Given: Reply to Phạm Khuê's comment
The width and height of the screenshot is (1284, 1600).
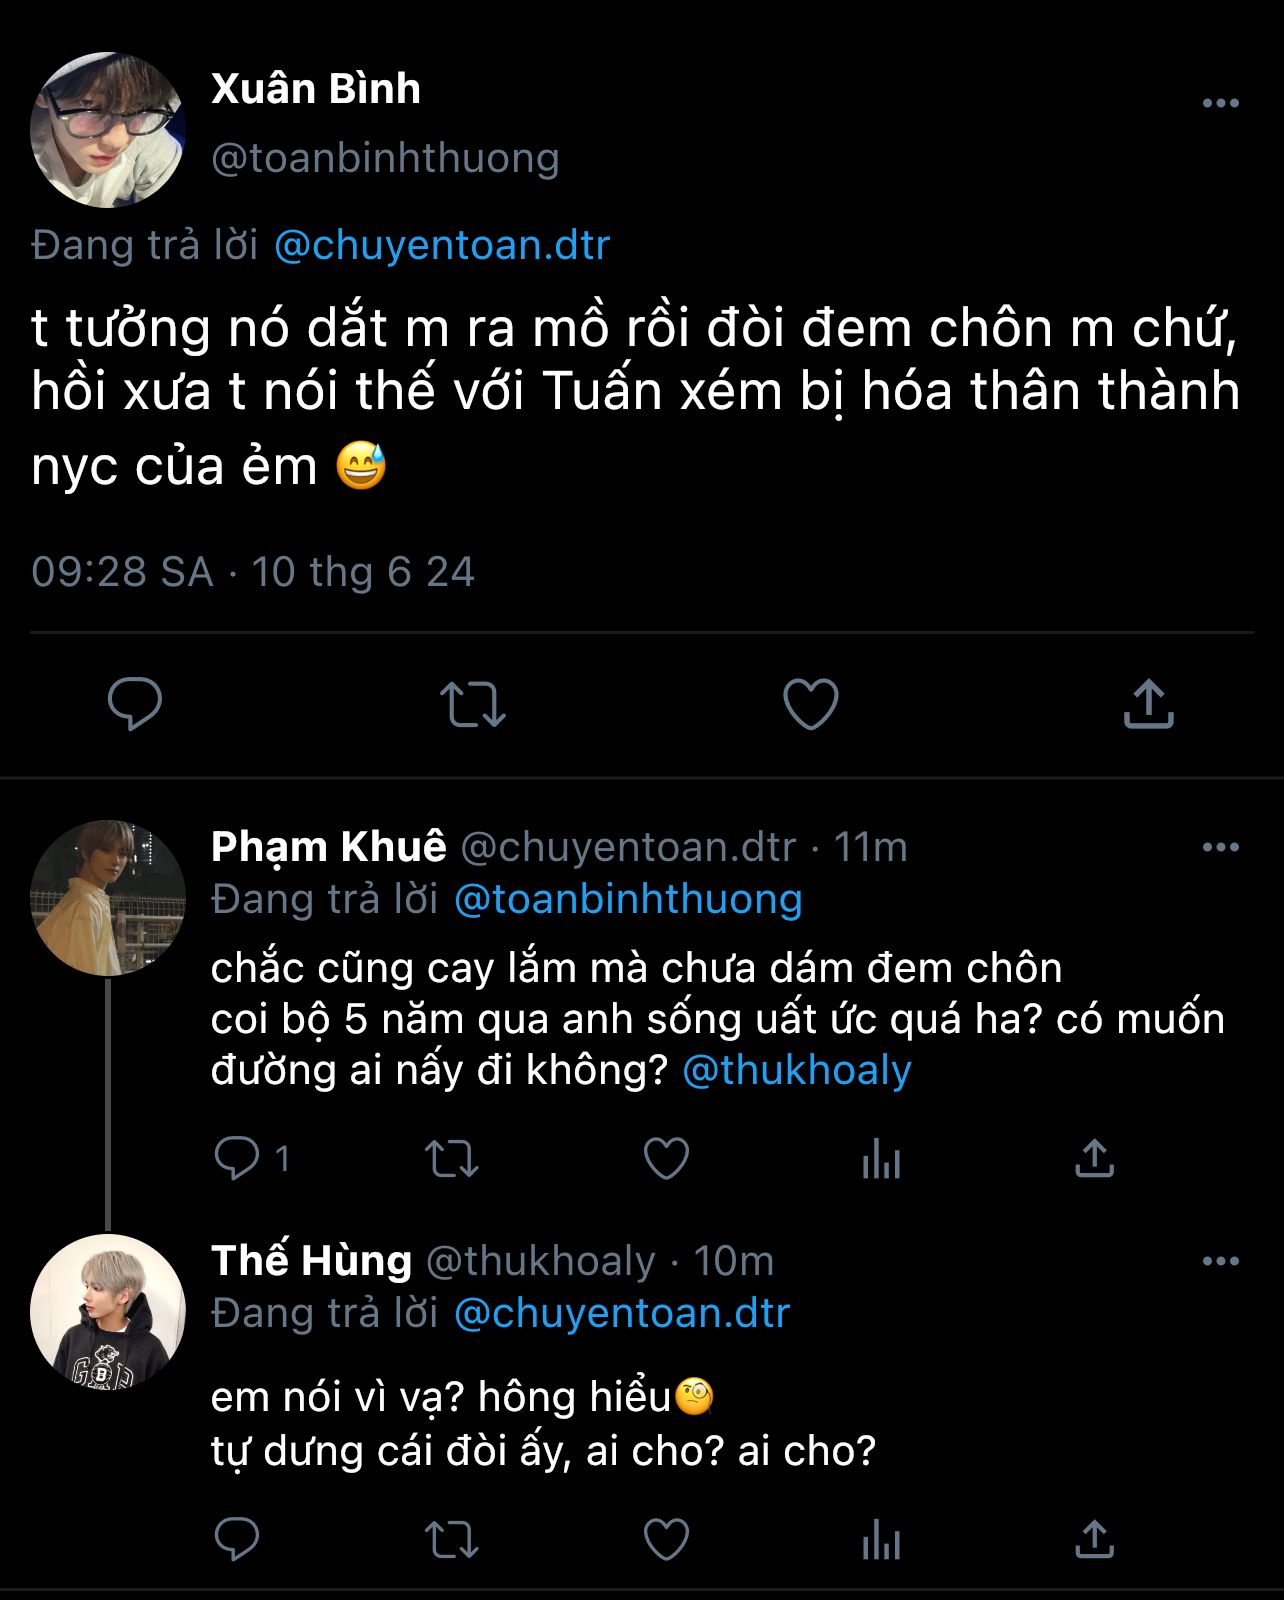Looking at the screenshot, I should click(x=238, y=1159).
